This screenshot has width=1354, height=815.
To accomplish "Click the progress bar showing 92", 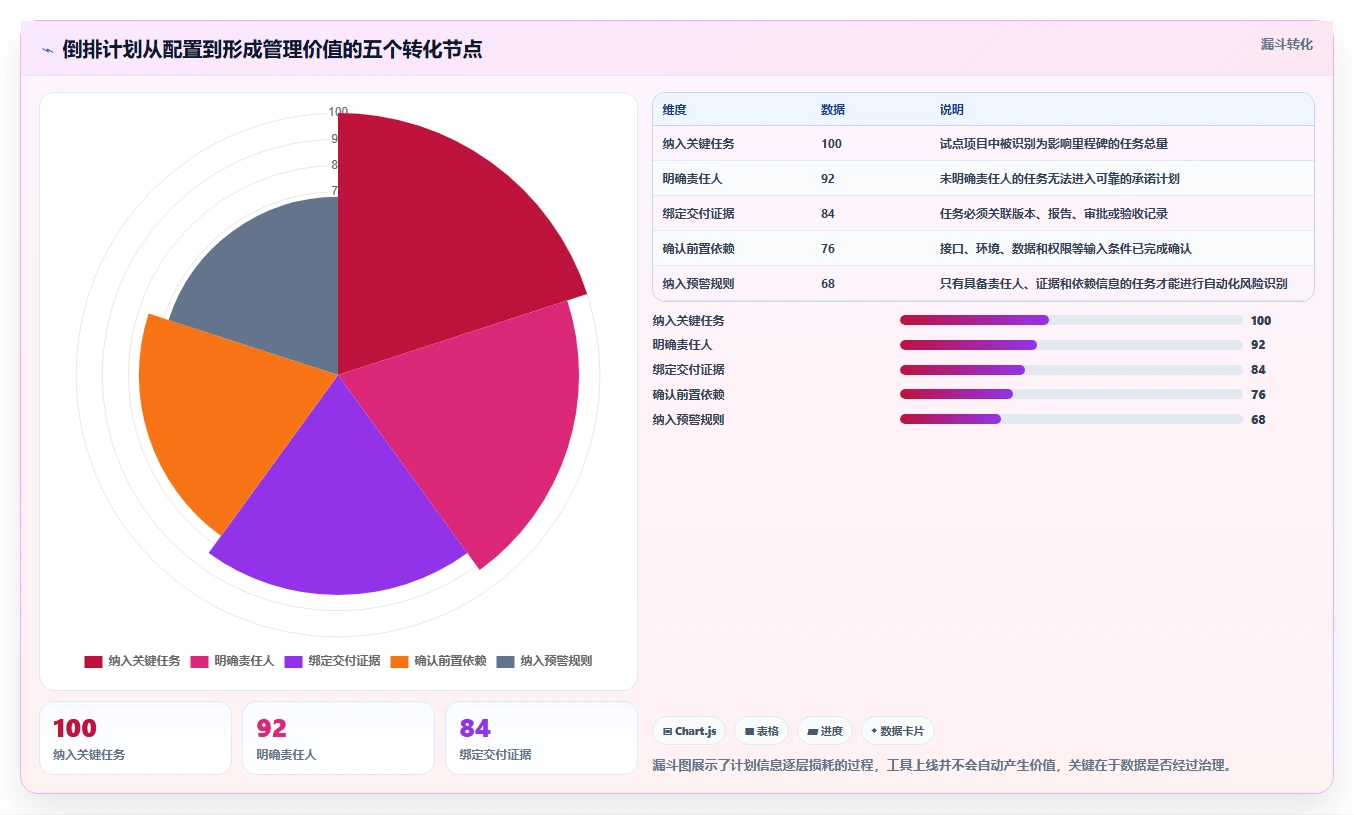I will click(1071, 345).
